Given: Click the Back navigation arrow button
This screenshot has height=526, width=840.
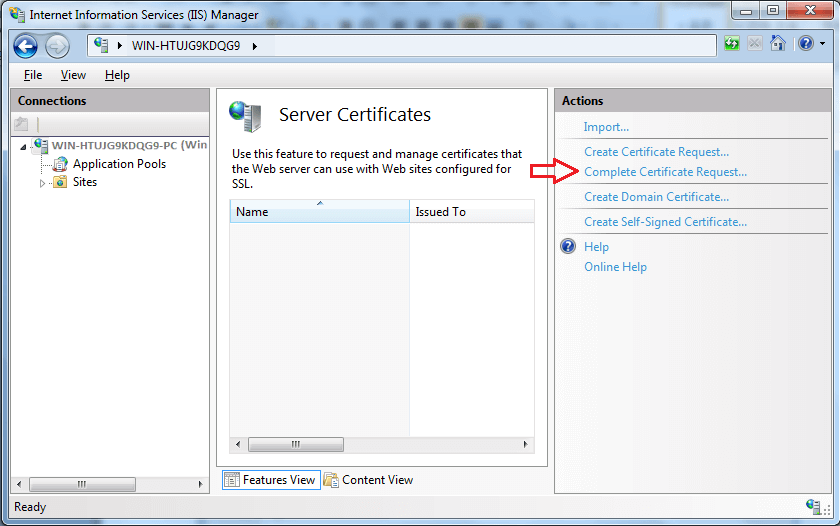Looking at the screenshot, I should tap(25, 46).
